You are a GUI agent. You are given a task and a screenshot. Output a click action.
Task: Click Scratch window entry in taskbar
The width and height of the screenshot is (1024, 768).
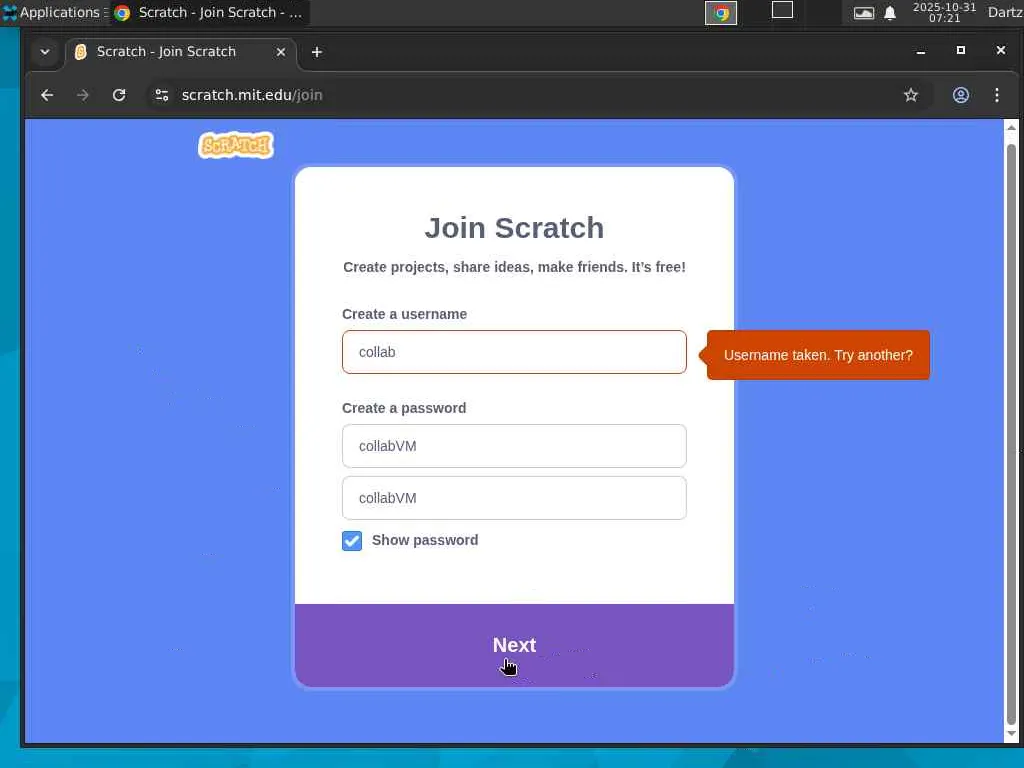[209, 12]
